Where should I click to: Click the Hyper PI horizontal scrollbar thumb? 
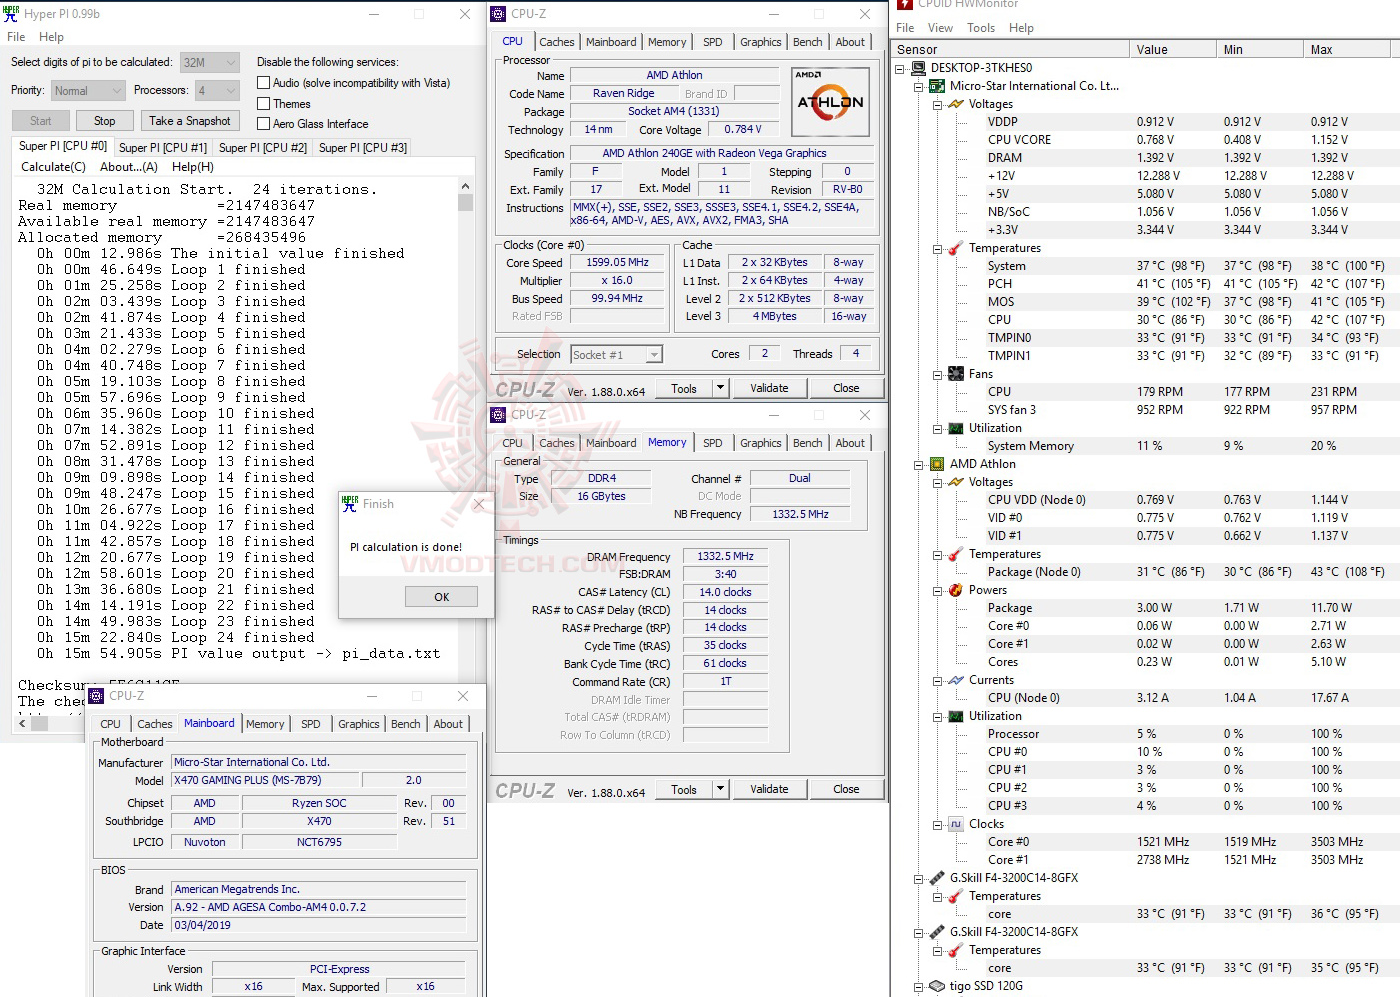[x=39, y=723]
